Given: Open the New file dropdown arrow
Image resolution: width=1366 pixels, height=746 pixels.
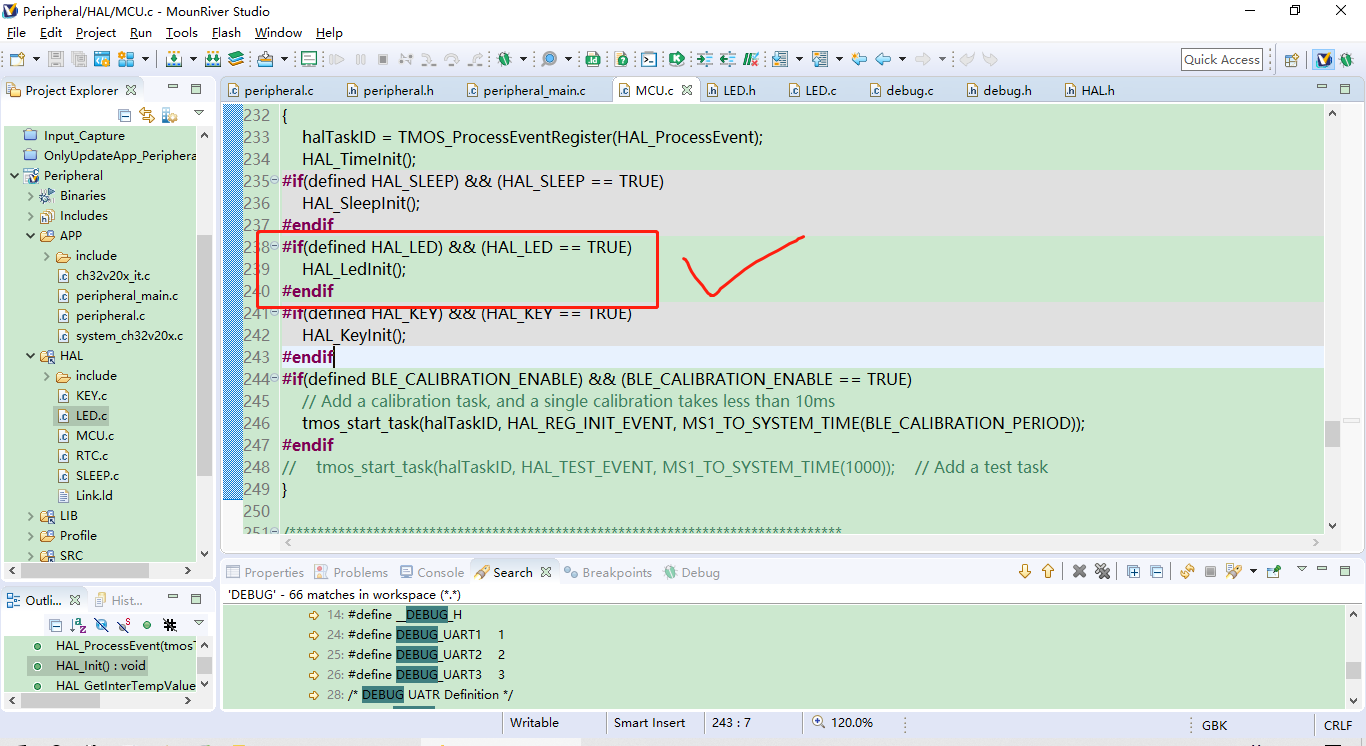Looking at the screenshot, I should click(37, 59).
